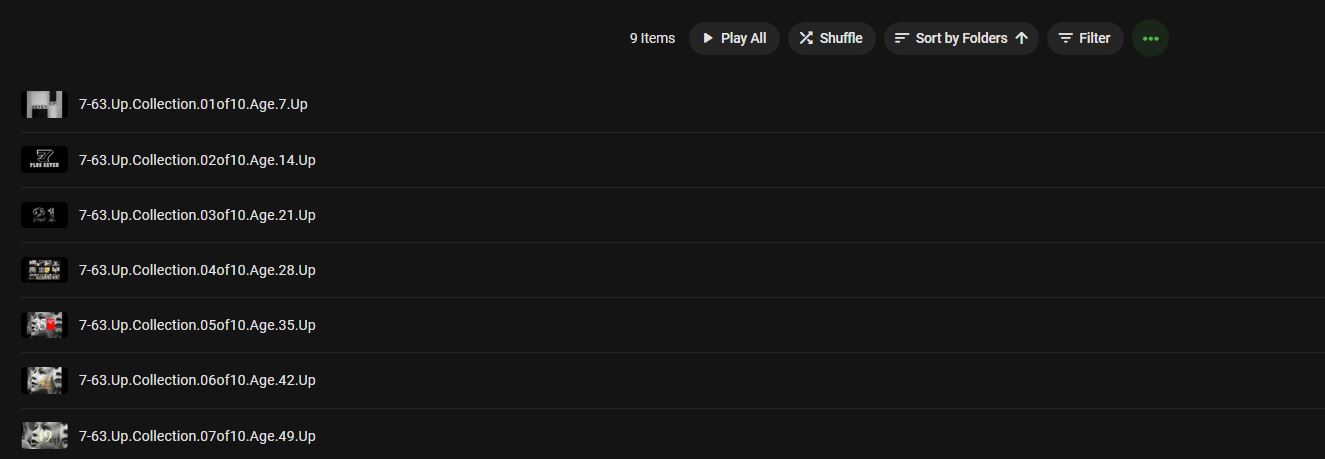The height and width of the screenshot is (459, 1325).
Task: Click the Play All triangle icon
Action: [708, 38]
